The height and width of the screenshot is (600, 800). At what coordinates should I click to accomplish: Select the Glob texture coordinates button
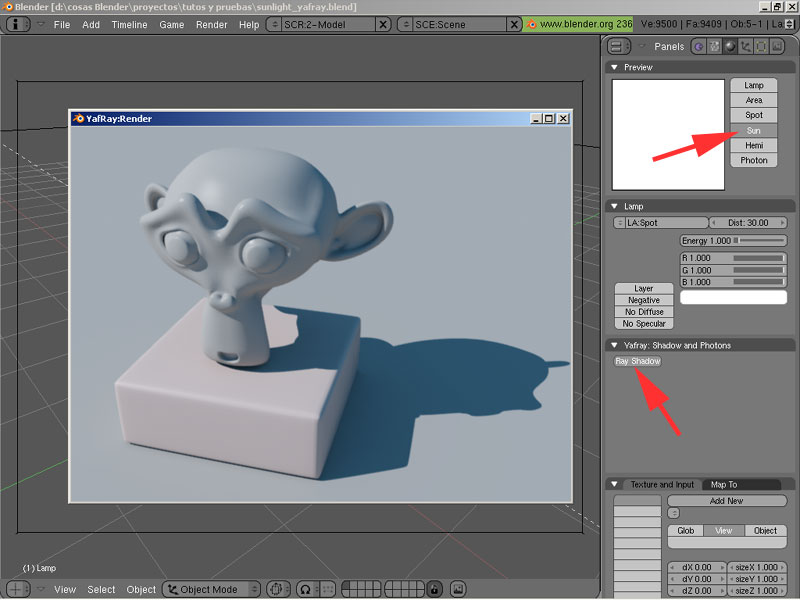685,531
